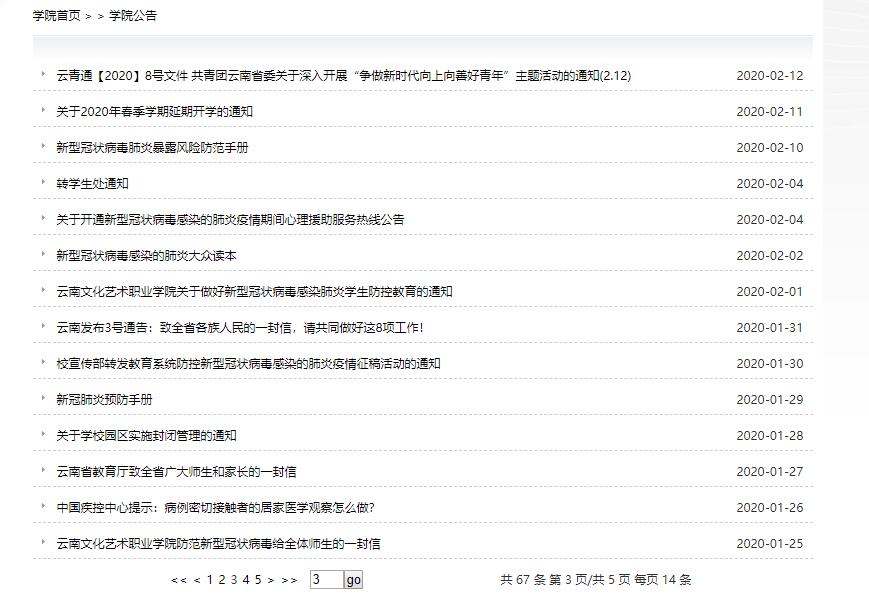The width and height of the screenshot is (869, 599).
Task: Open the 学院公告 breadcrumb link
Action: 133,15
